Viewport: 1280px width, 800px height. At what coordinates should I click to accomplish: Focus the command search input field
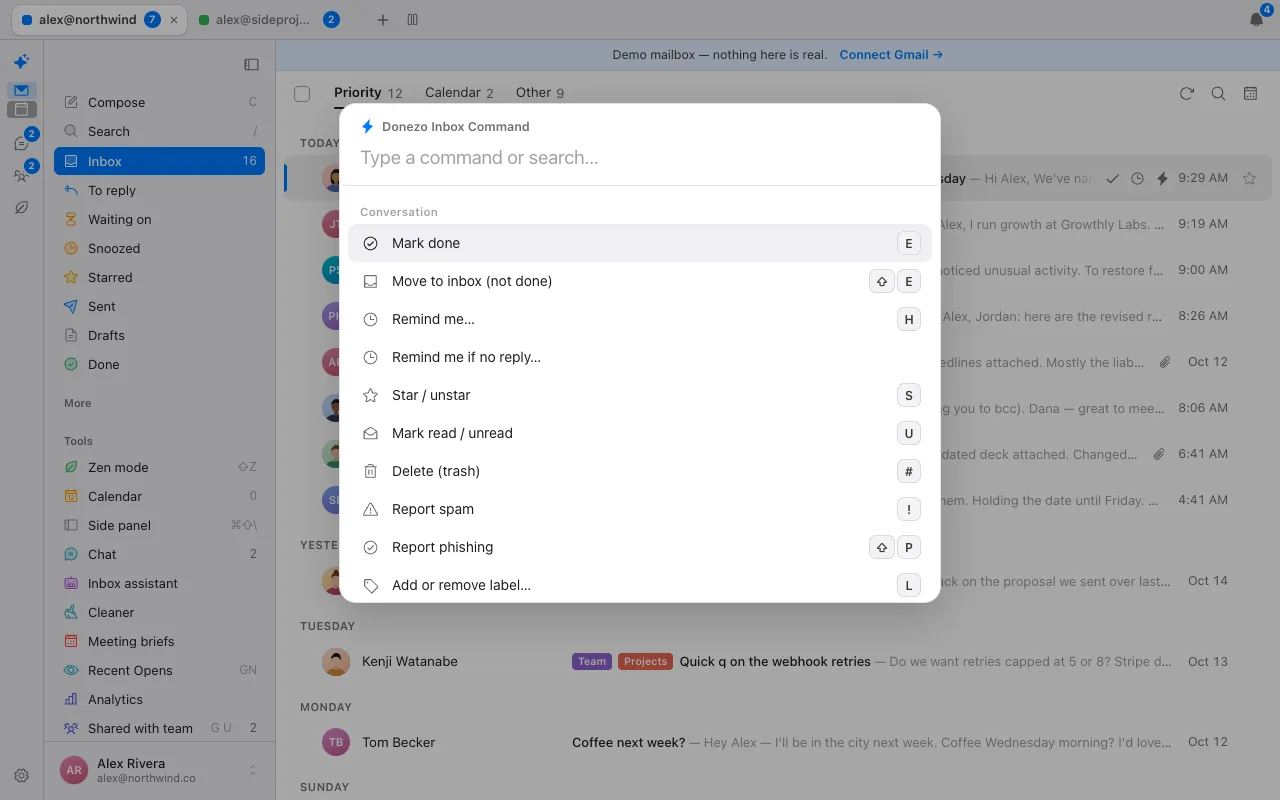(640, 158)
